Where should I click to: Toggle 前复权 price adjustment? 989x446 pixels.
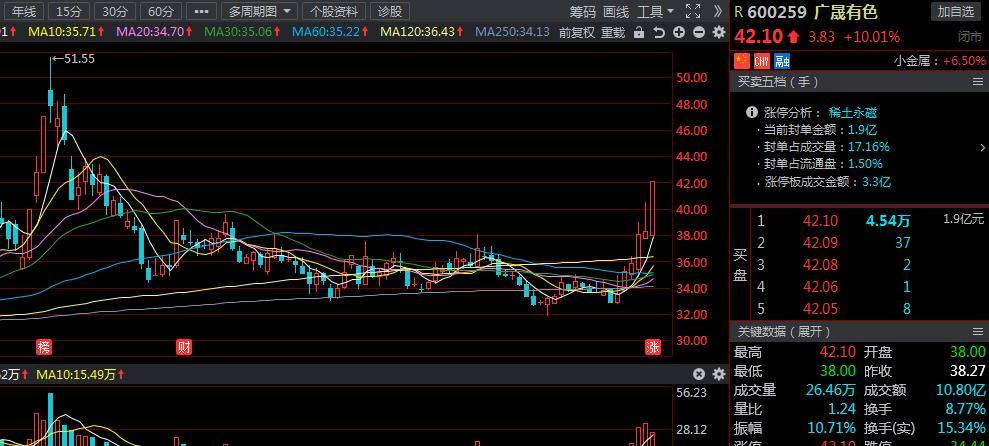(x=577, y=33)
